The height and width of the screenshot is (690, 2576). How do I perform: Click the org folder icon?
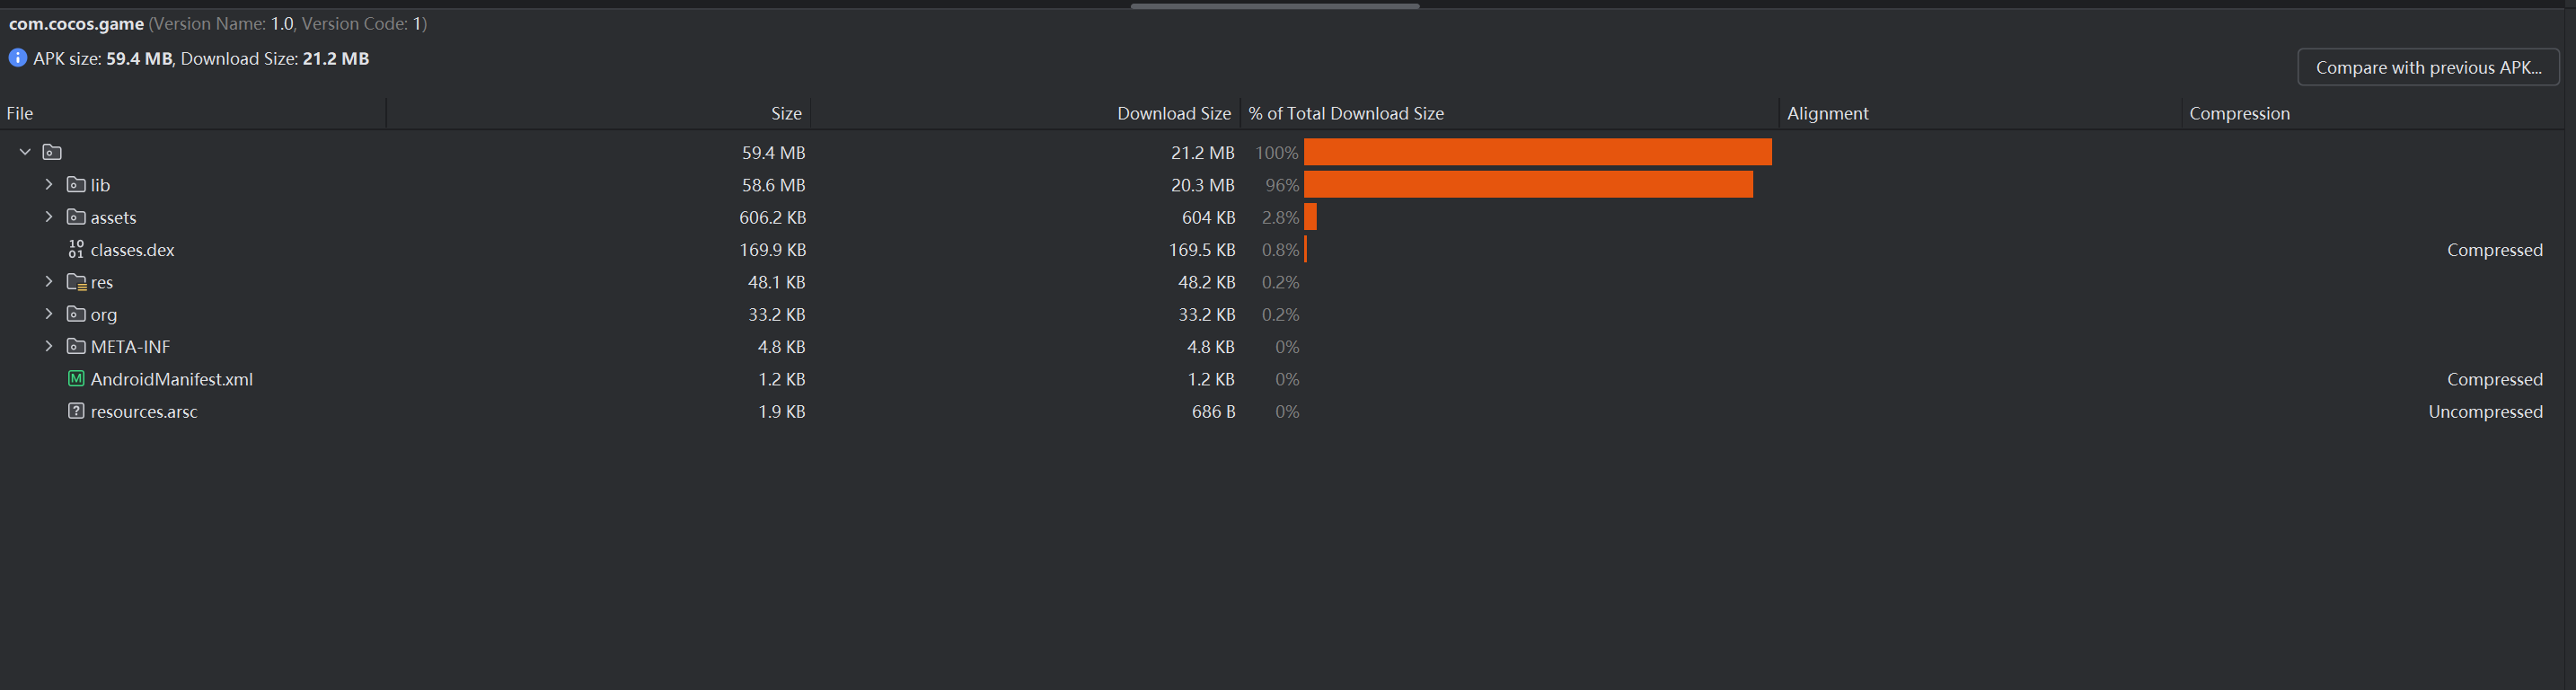tap(76, 314)
